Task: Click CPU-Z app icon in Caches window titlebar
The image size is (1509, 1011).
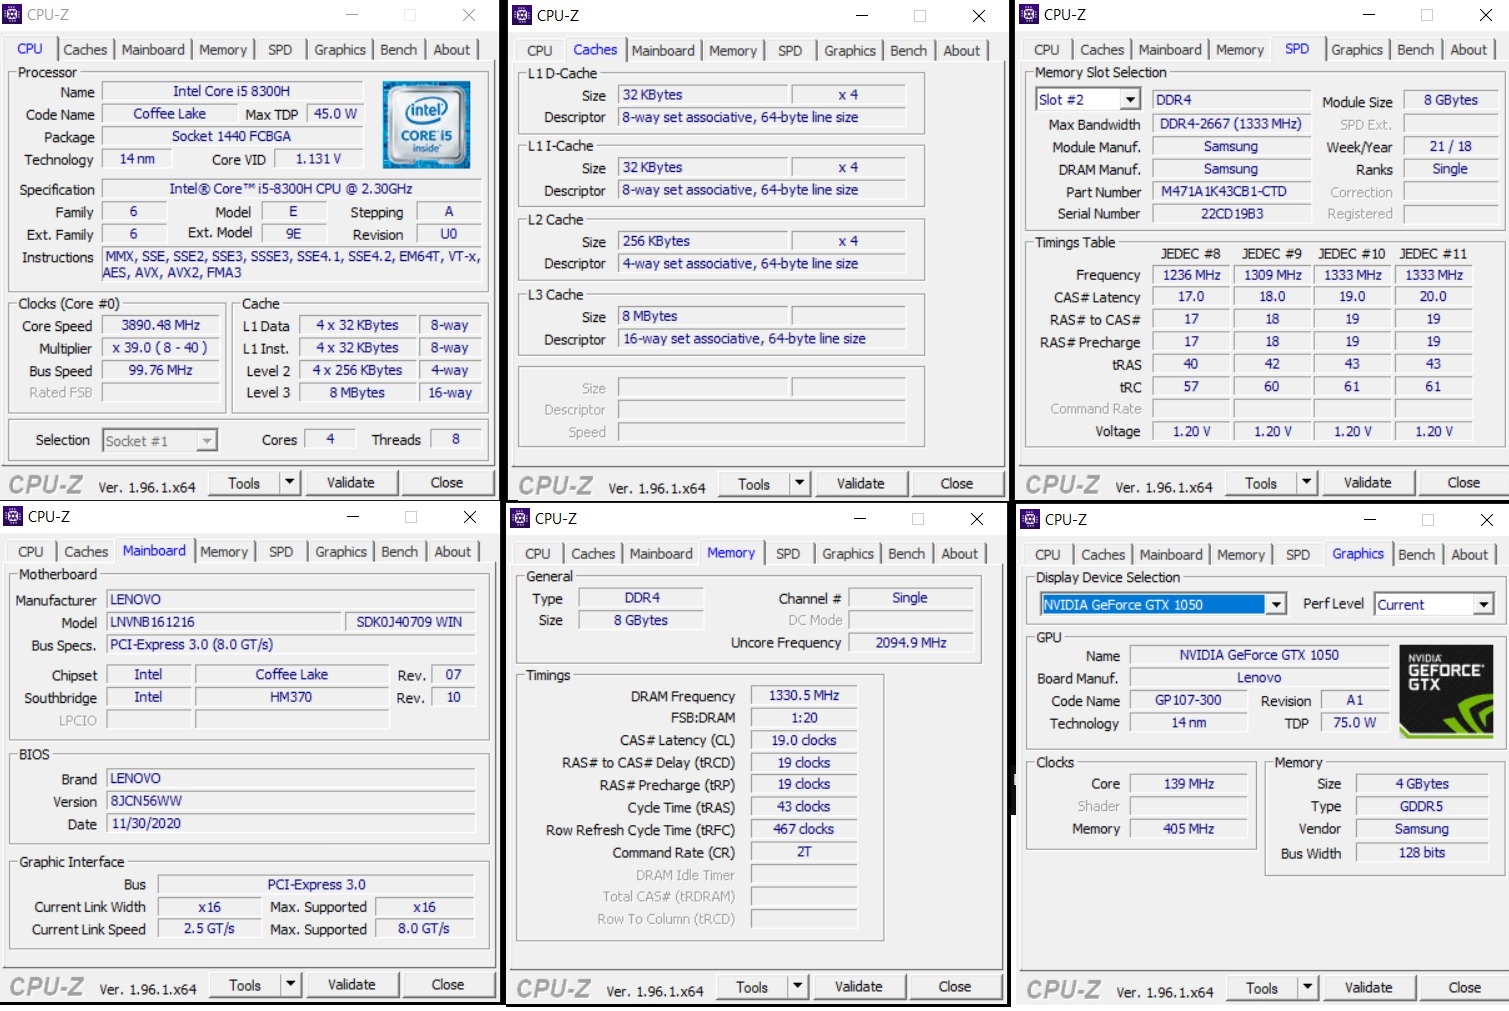Action: coord(522,15)
